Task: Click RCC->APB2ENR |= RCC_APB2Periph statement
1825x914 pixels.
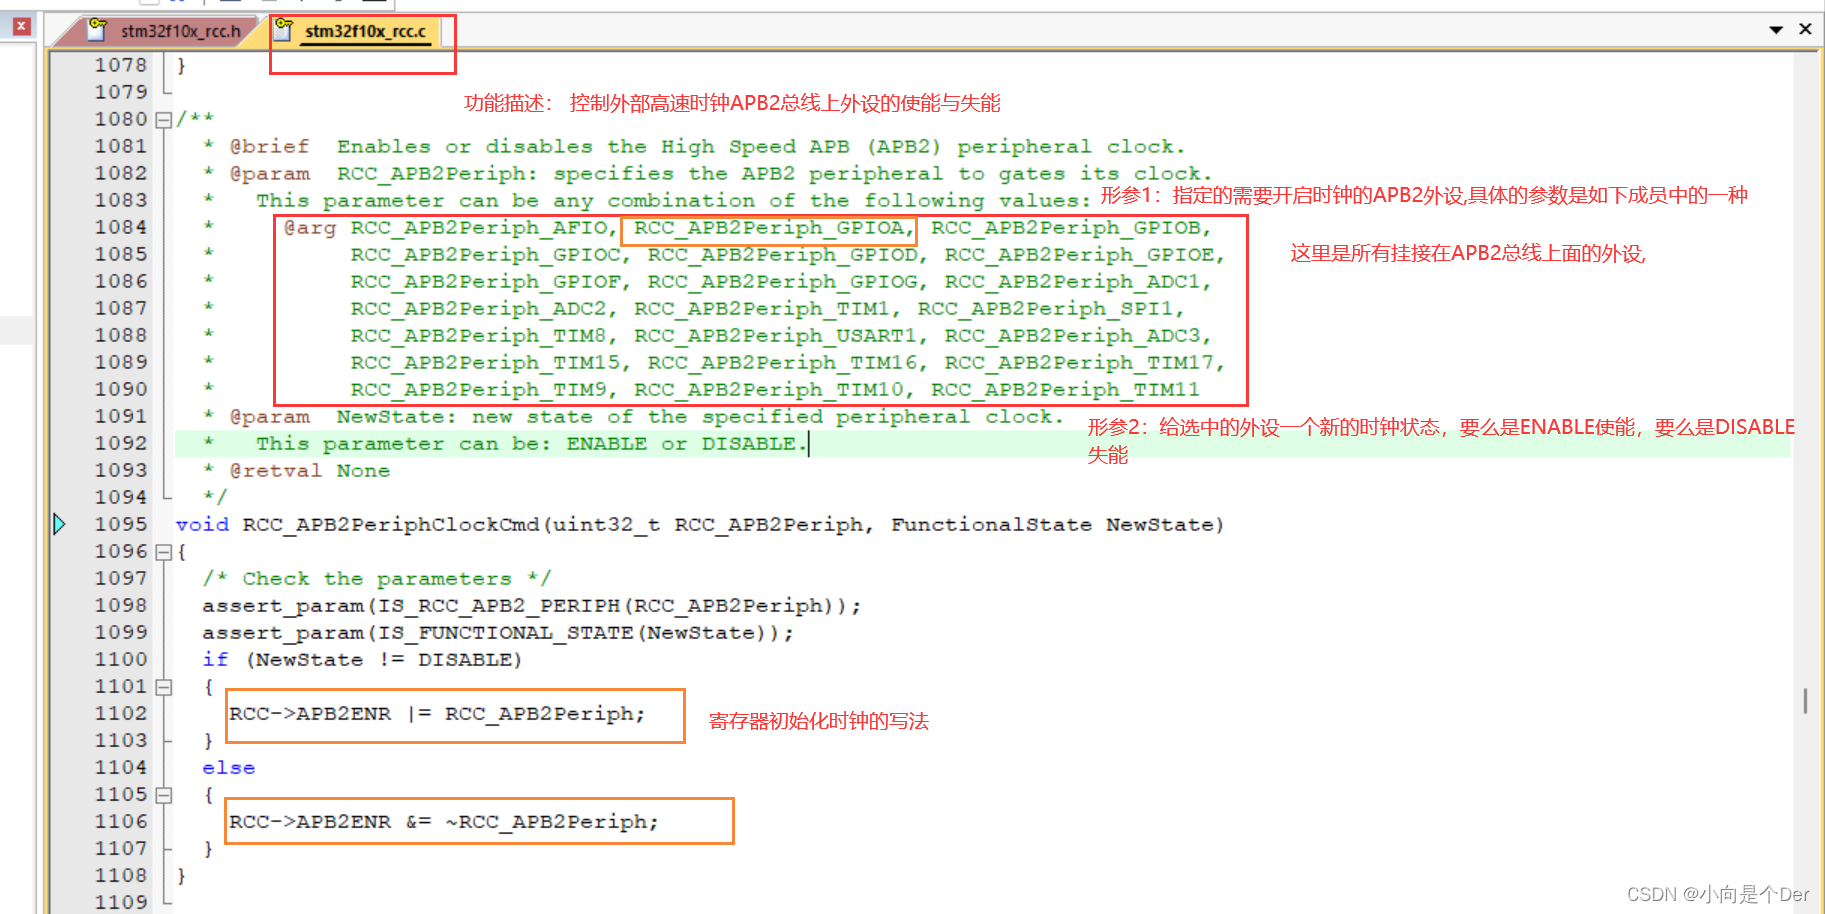Action: coord(437,714)
